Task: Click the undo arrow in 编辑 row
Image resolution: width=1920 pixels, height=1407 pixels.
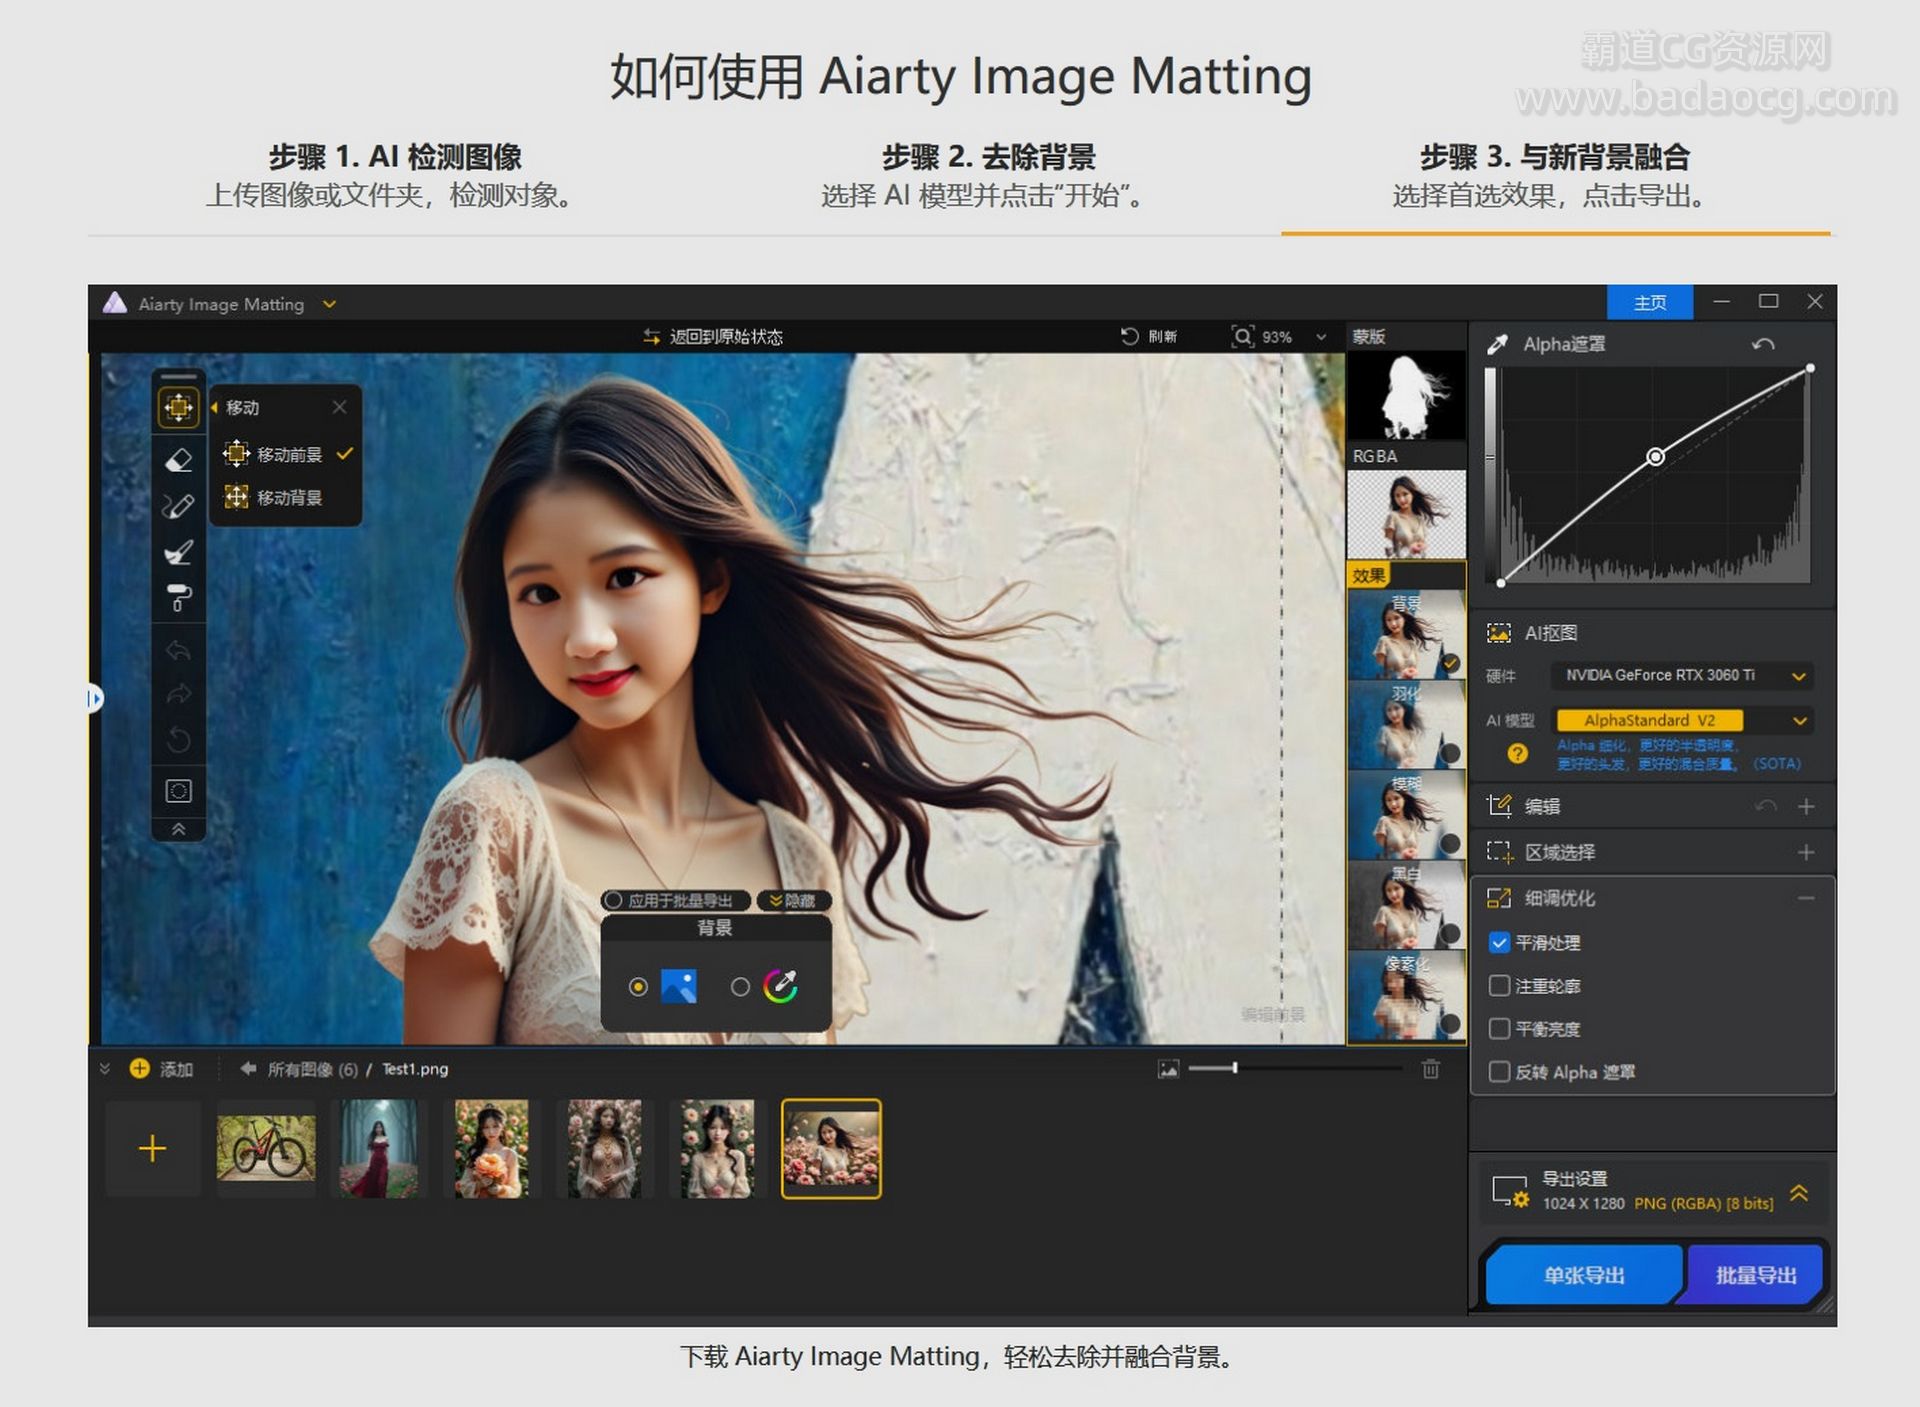Action: click(1766, 806)
